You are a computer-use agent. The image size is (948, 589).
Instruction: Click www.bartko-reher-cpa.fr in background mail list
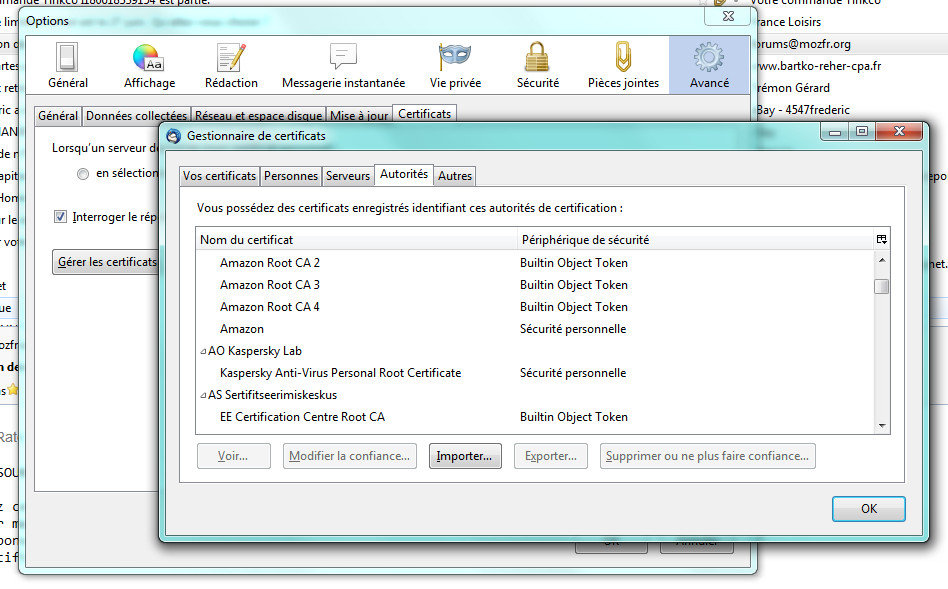(x=819, y=66)
